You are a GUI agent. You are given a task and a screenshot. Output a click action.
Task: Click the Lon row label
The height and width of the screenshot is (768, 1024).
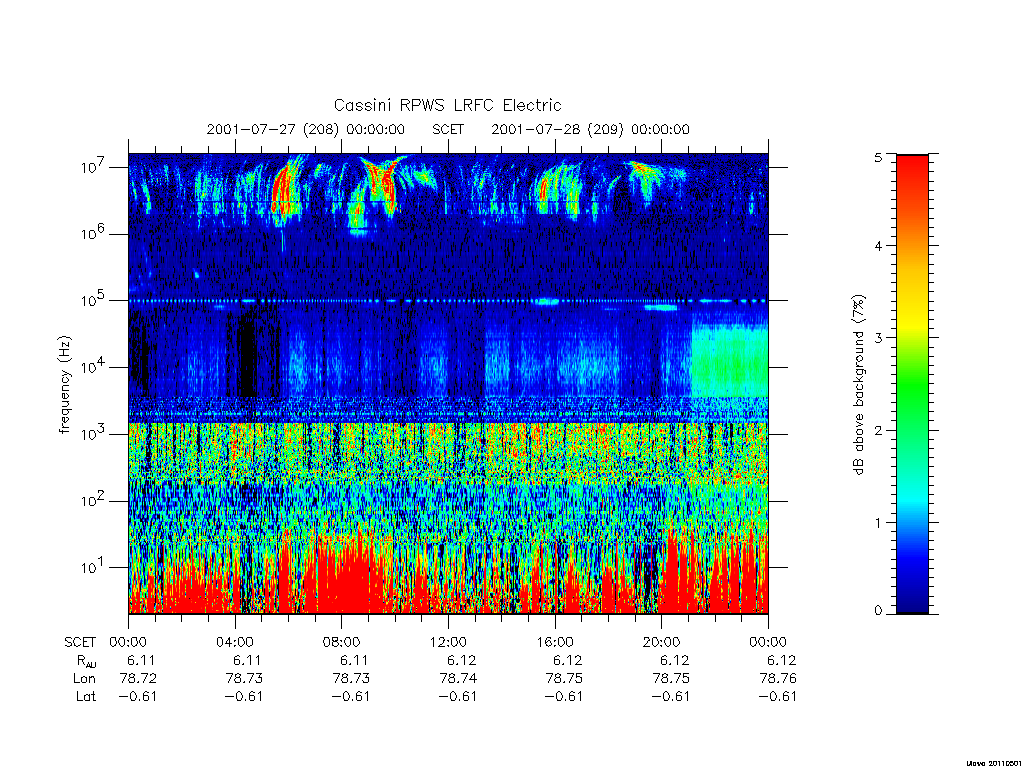[84, 679]
